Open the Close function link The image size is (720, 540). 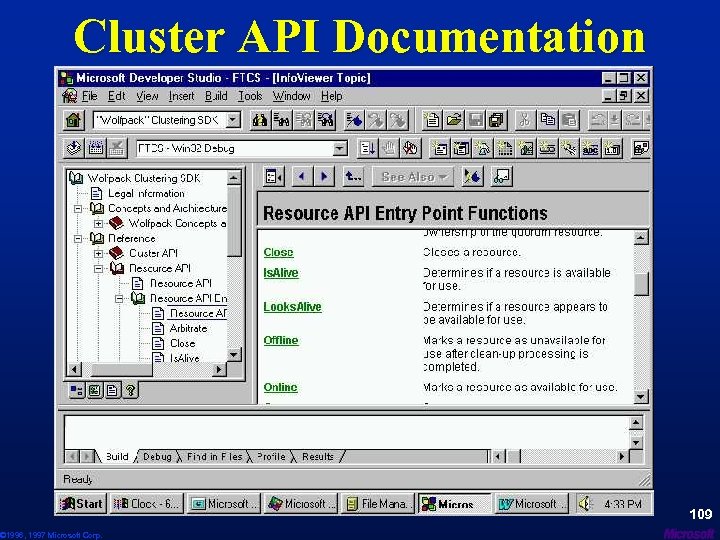tap(278, 252)
